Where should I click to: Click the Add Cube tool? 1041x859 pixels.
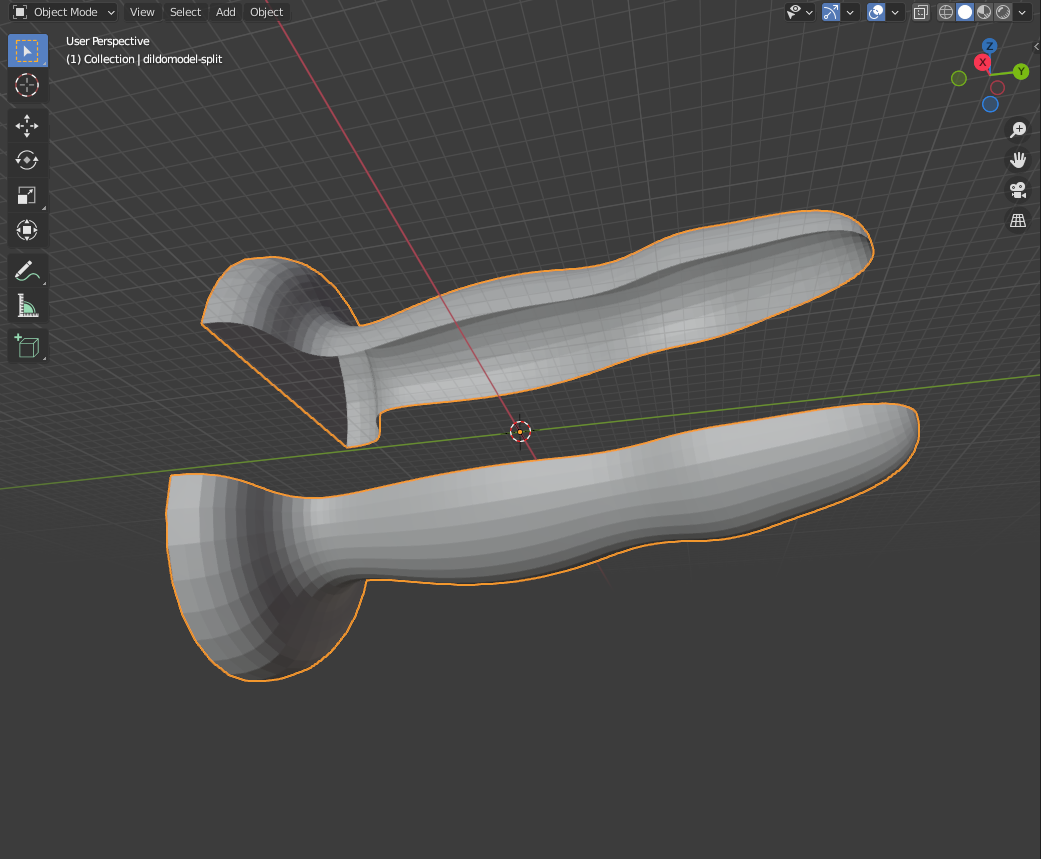point(27,346)
